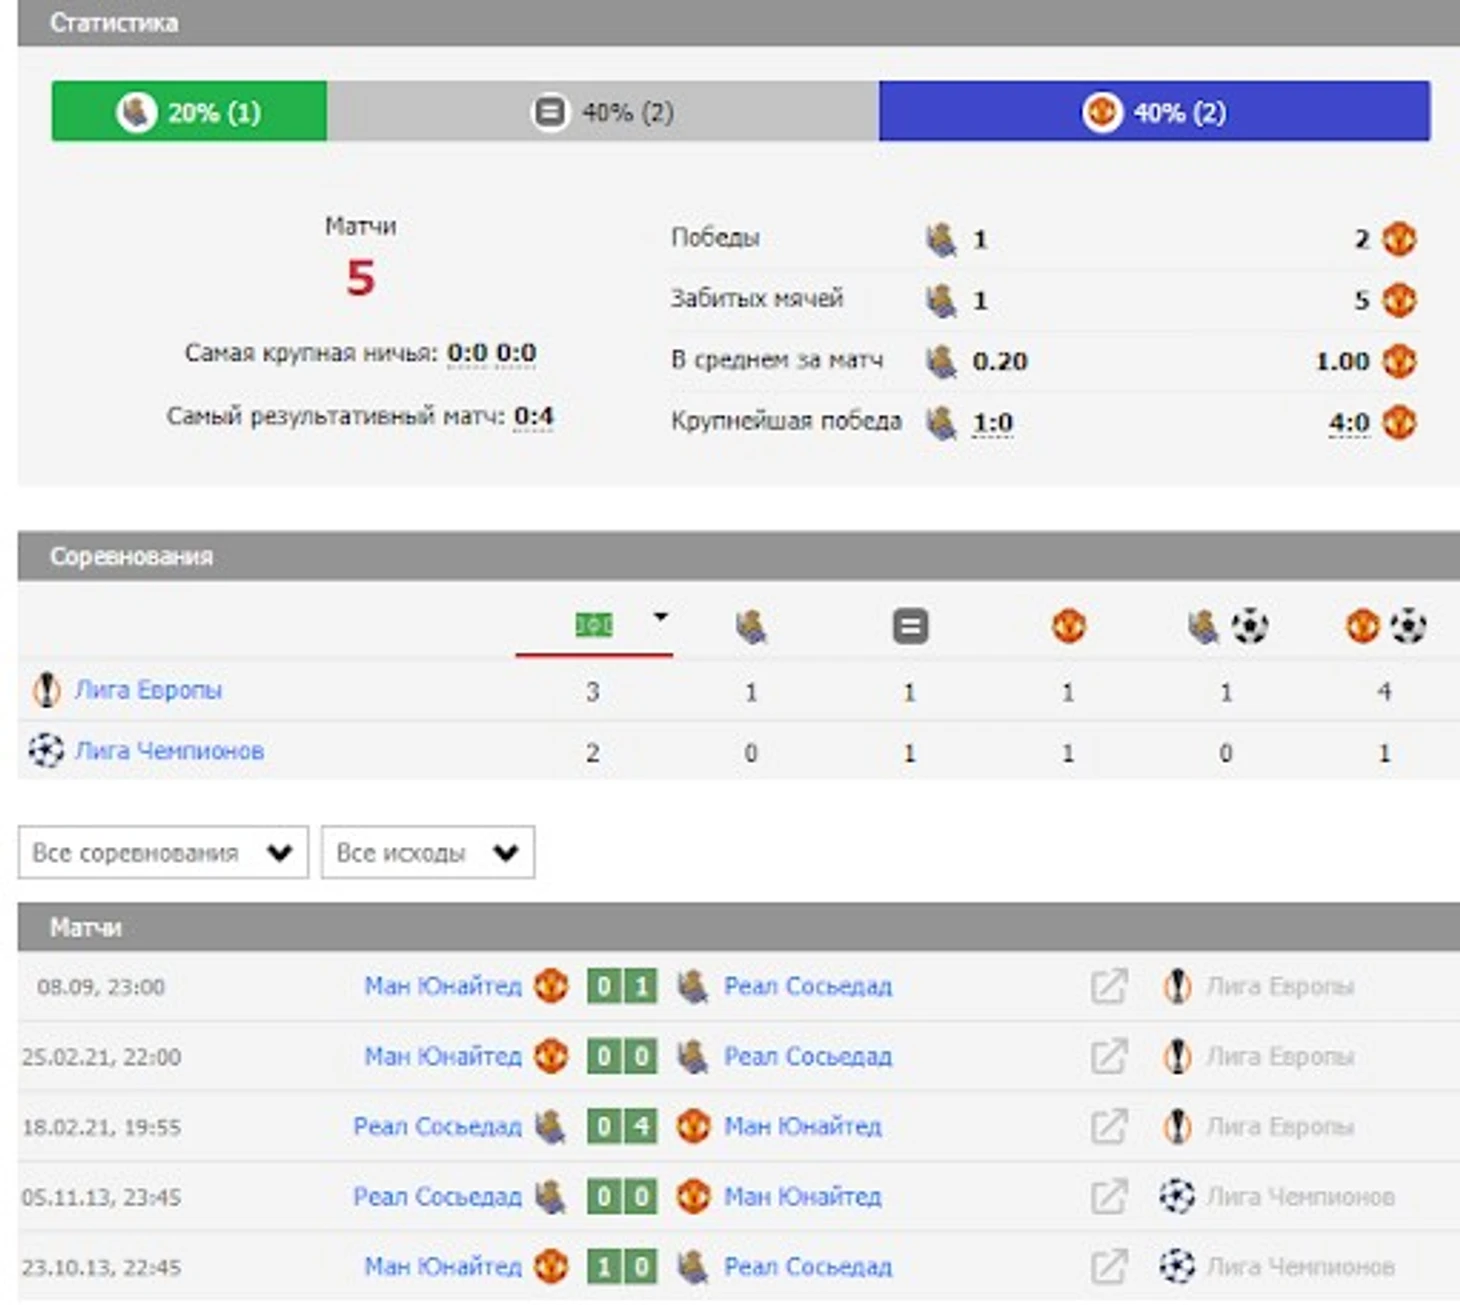
Task: Open the Все исходы dropdown
Action: (428, 853)
